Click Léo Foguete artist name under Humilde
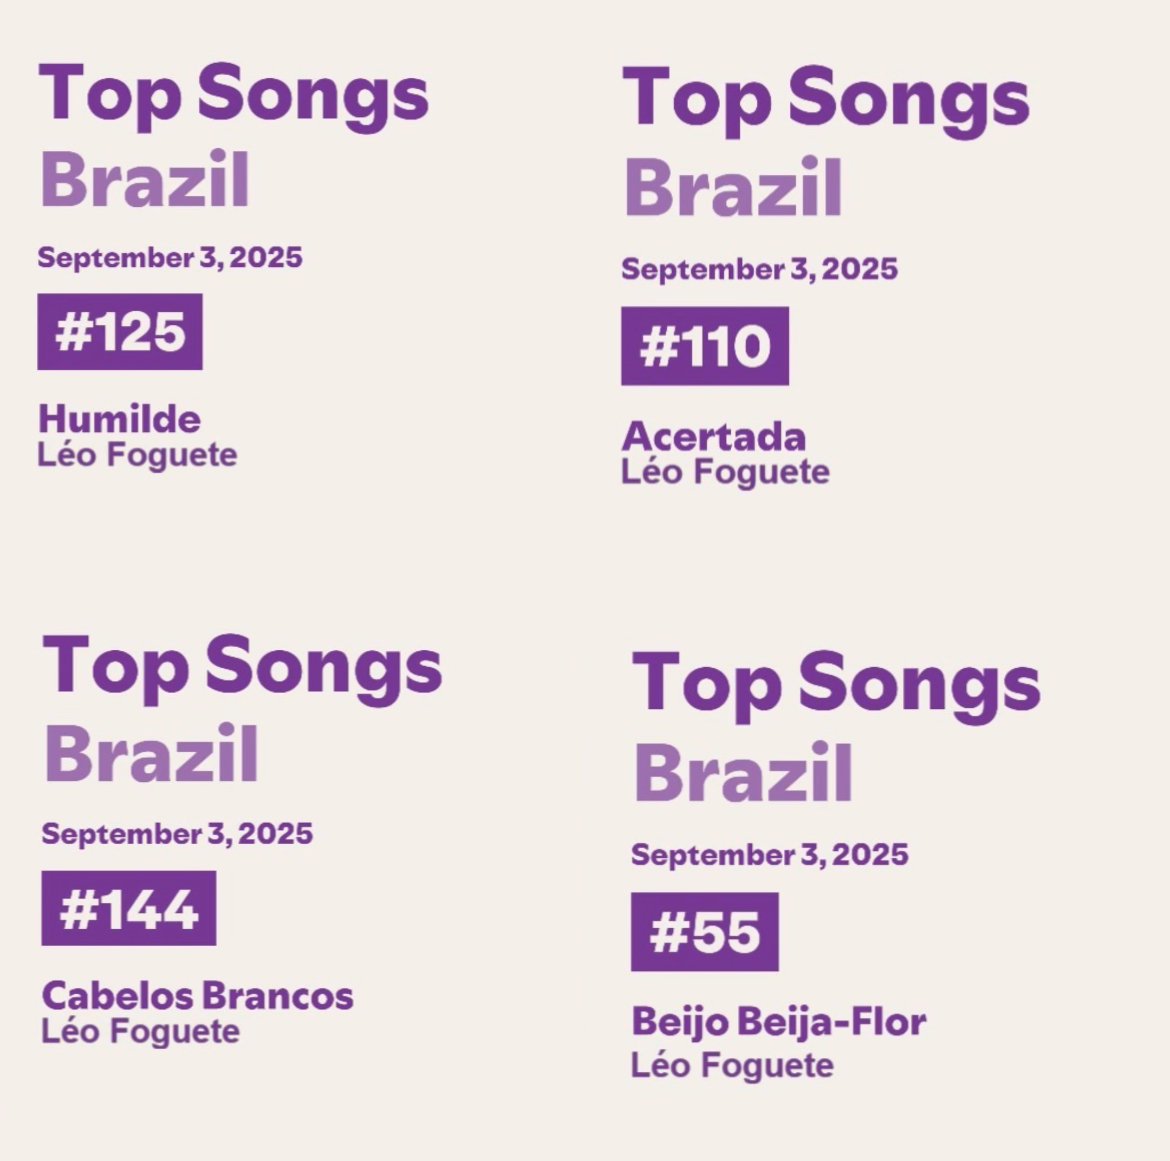This screenshot has width=1170, height=1161. pyautogui.click(x=137, y=455)
